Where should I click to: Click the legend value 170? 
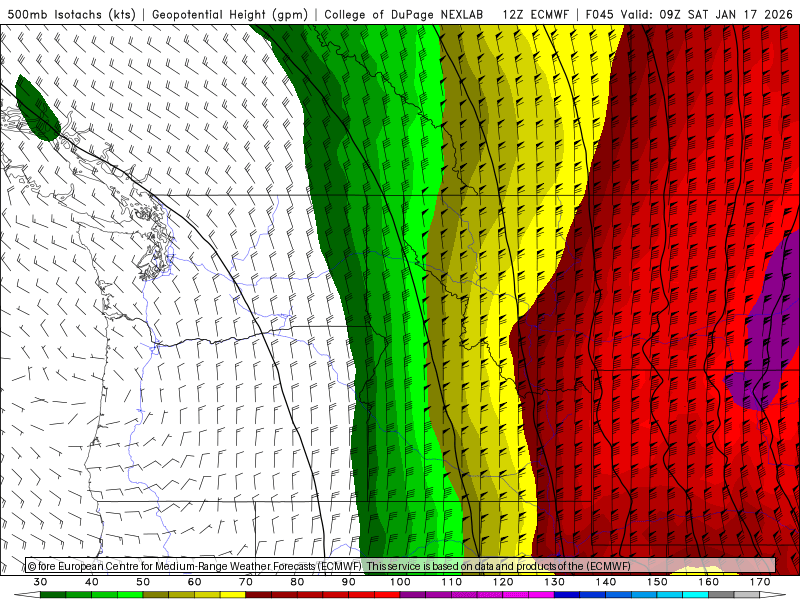click(760, 582)
